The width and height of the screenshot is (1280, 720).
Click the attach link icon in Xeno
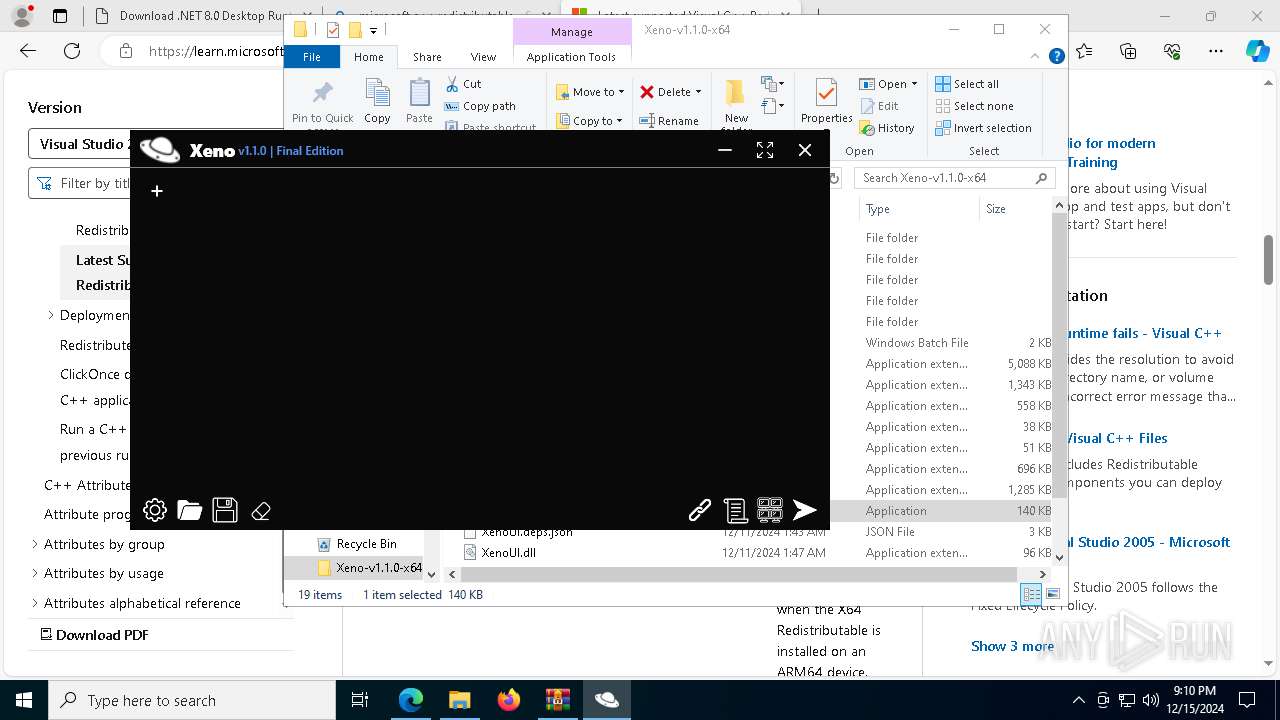(700, 511)
